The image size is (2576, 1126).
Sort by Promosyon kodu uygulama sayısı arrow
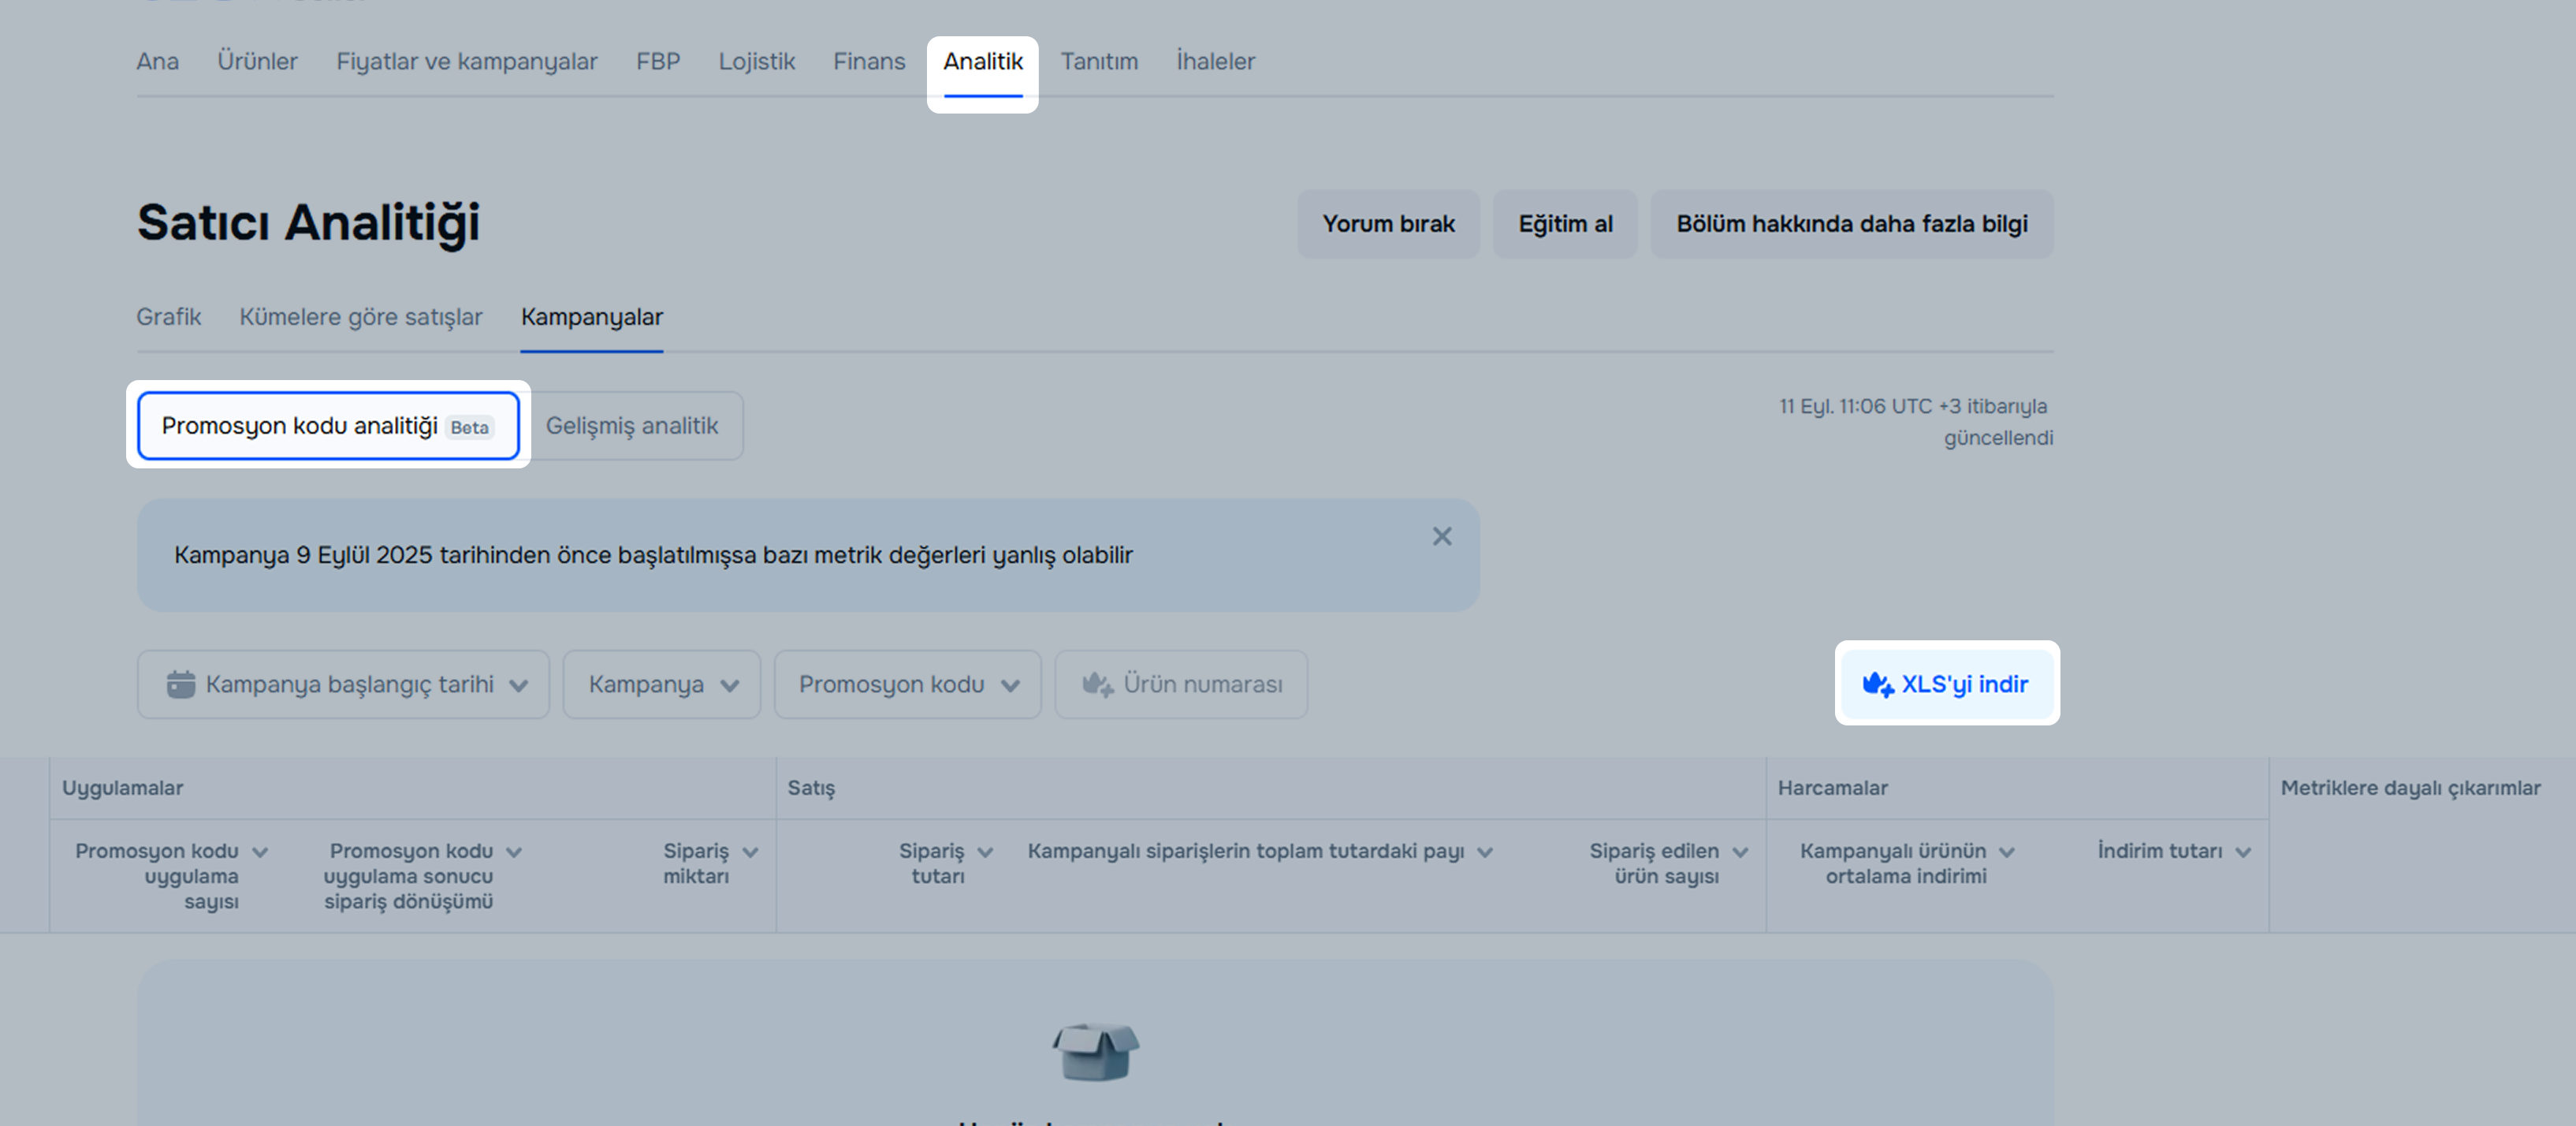point(260,852)
